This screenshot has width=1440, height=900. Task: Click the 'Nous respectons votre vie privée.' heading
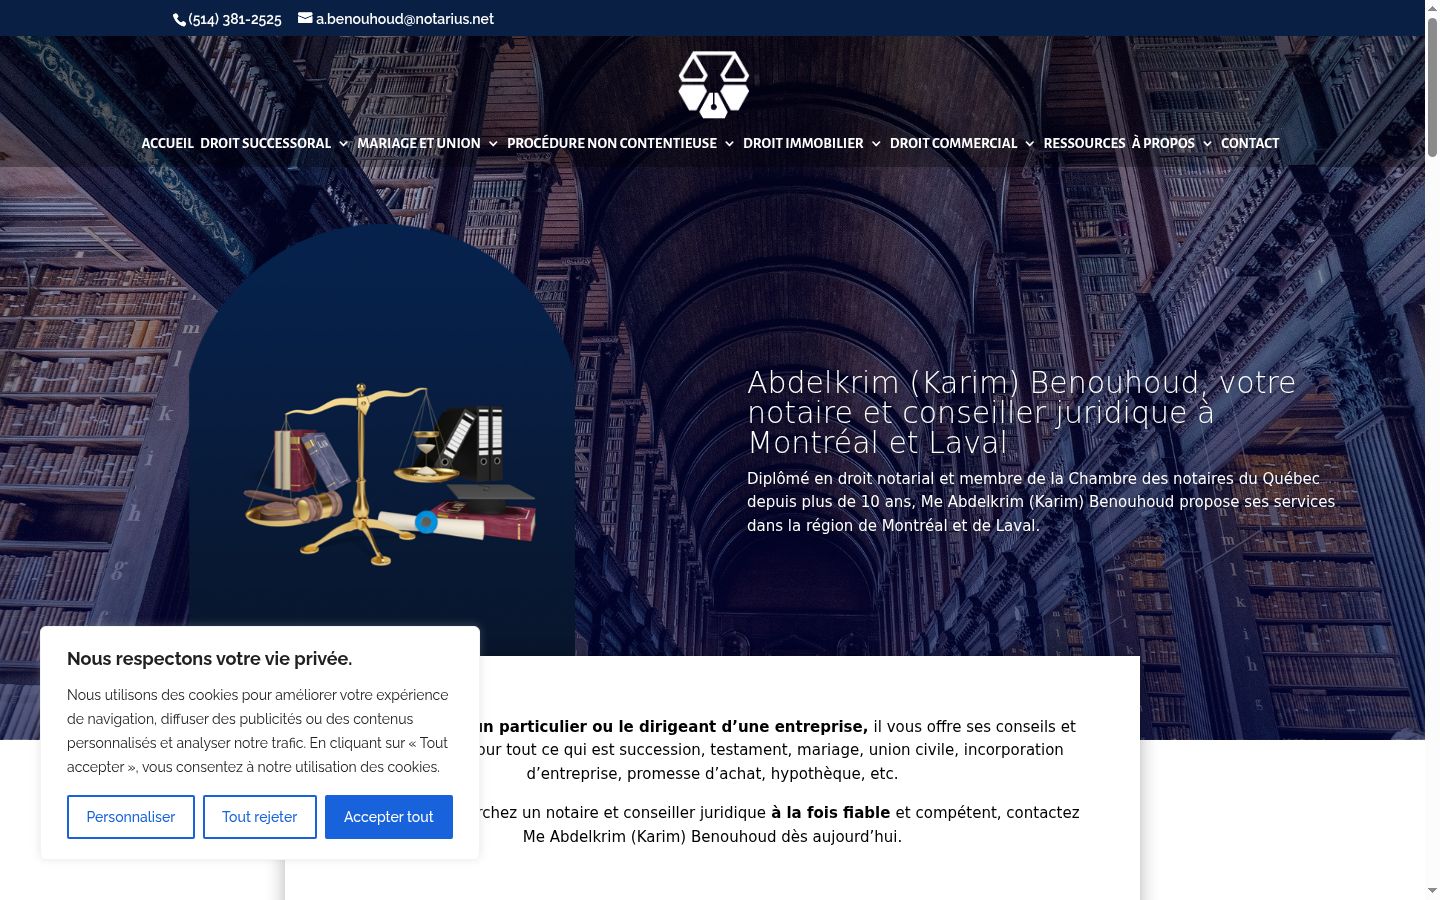pyautogui.click(x=209, y=658)
